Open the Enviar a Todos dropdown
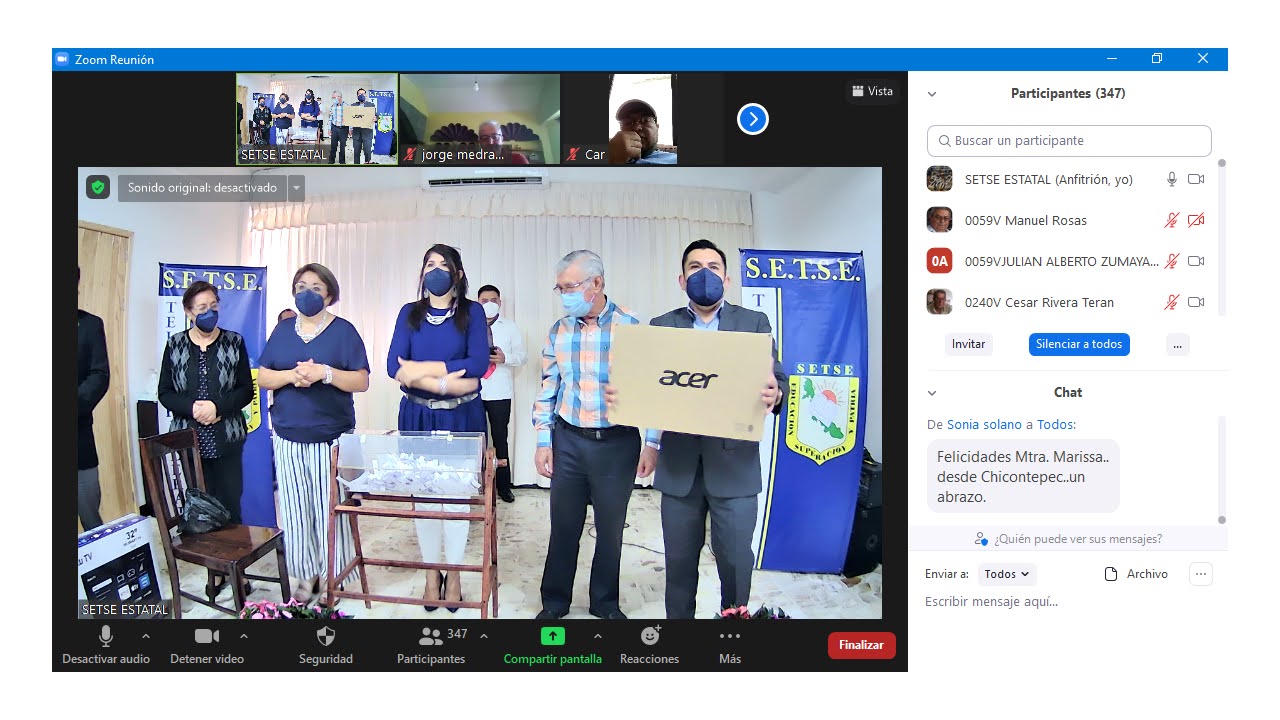This screenshot has height=720, width=1280. pyautogui.click(x=1006, y=574)
